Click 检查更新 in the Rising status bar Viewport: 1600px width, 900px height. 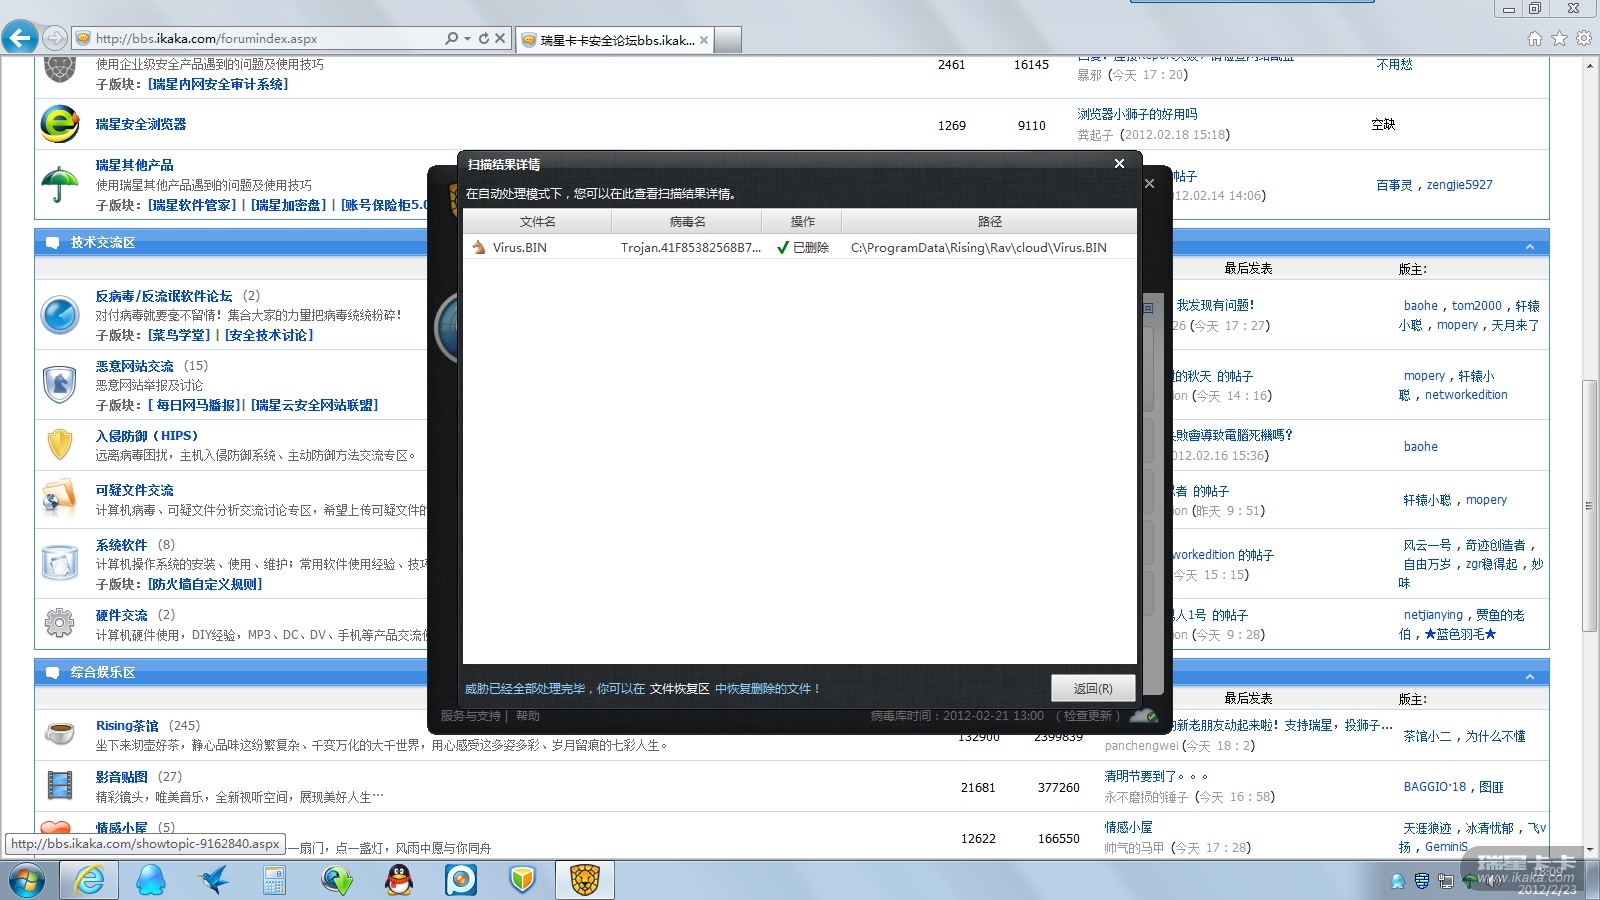click(1089, 716)
